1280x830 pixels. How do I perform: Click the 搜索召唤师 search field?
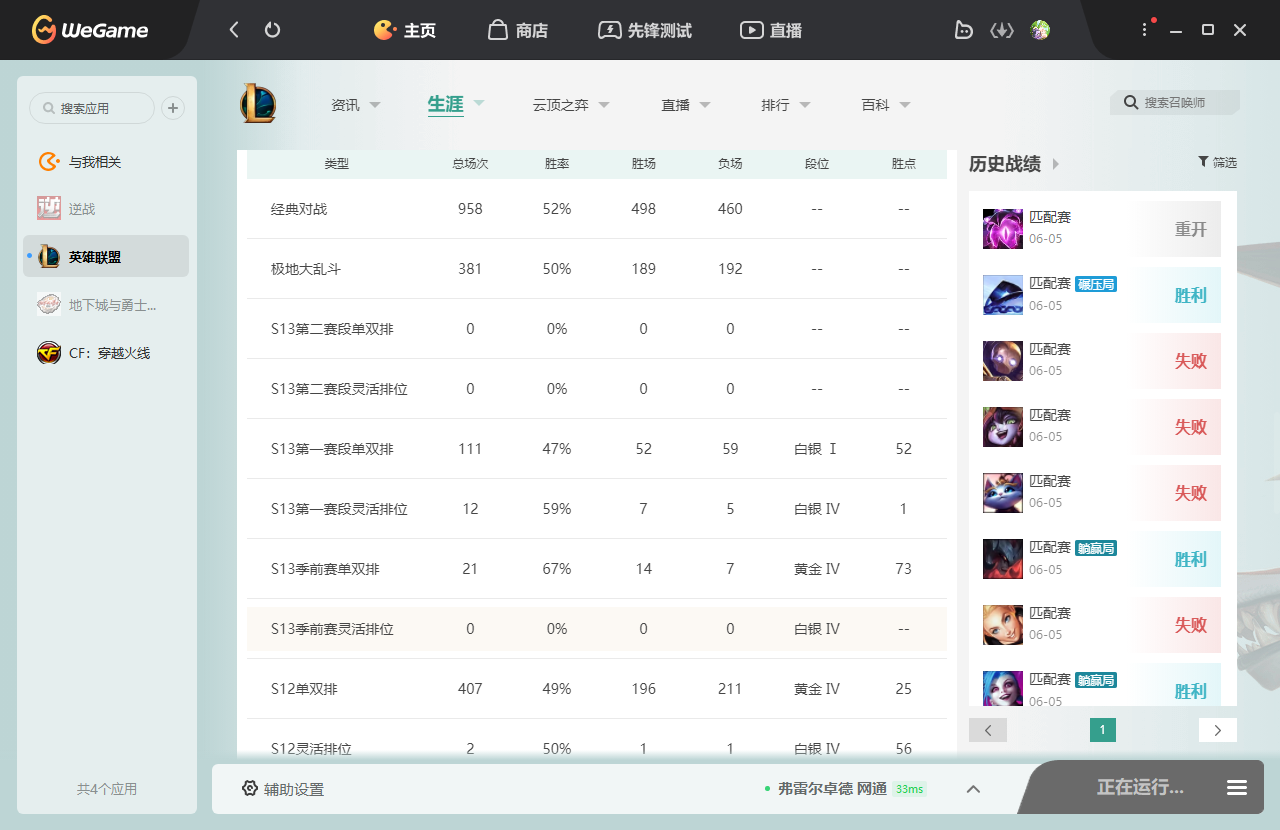pyautogui.click(x=1175, y=102)
